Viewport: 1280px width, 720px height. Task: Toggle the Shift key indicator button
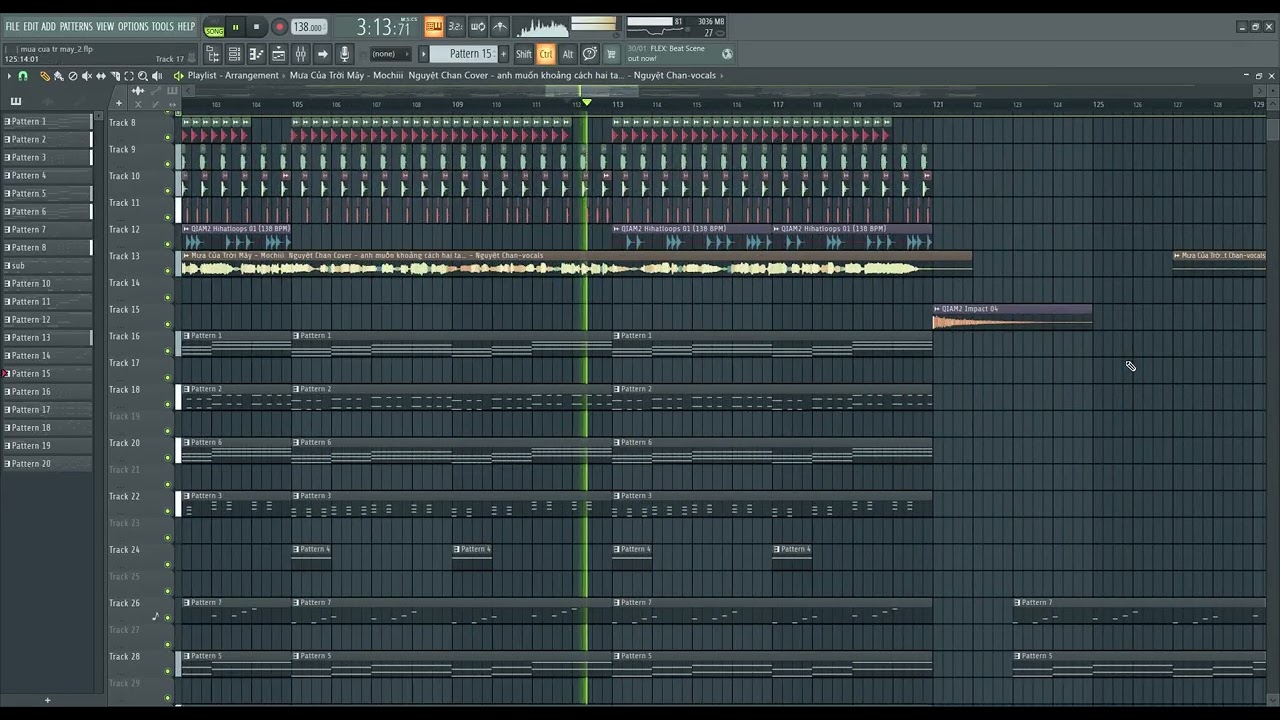click(x=524, y=54)
